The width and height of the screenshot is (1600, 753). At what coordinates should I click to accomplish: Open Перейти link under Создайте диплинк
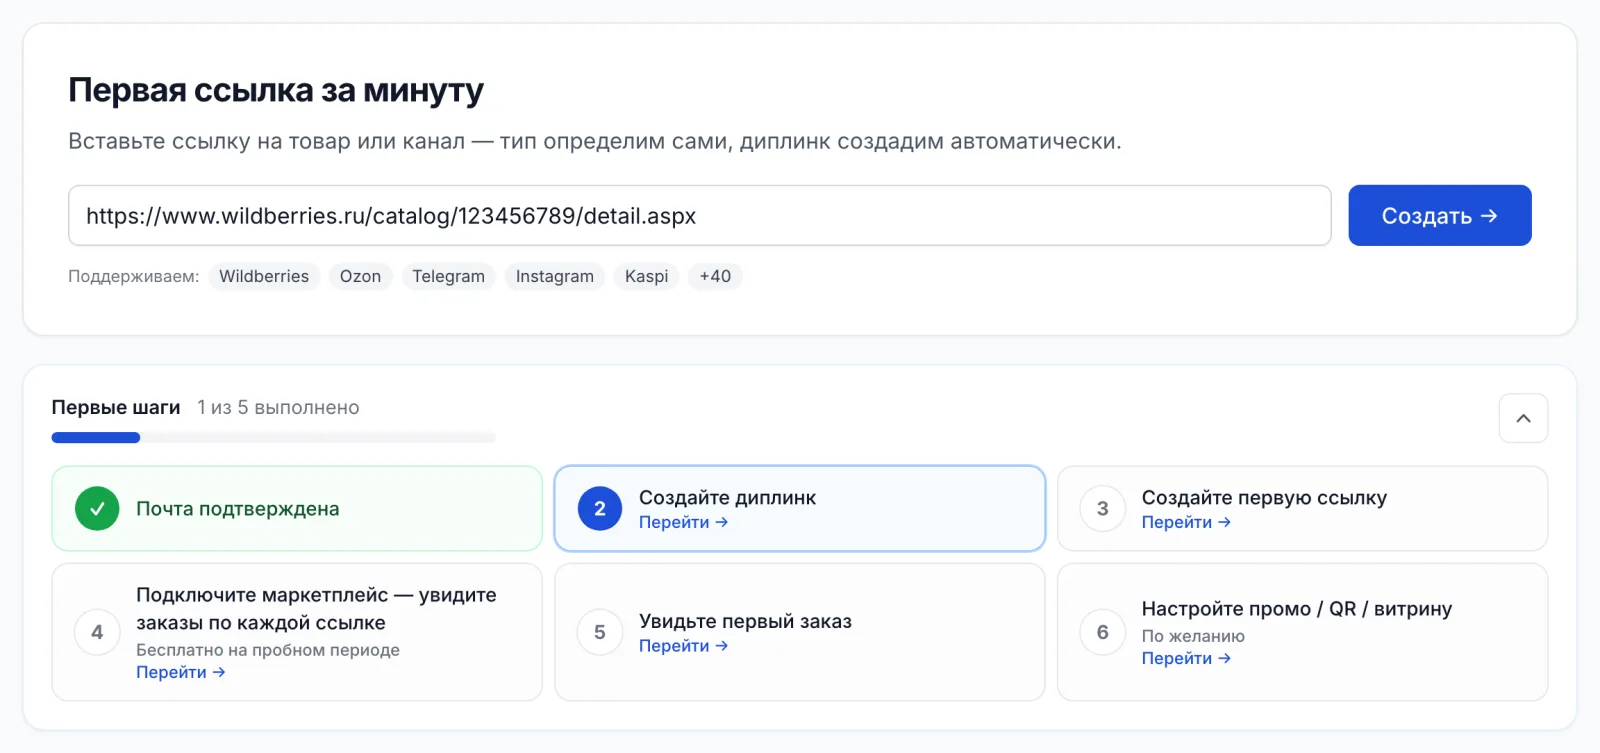(x=684, y=522)
